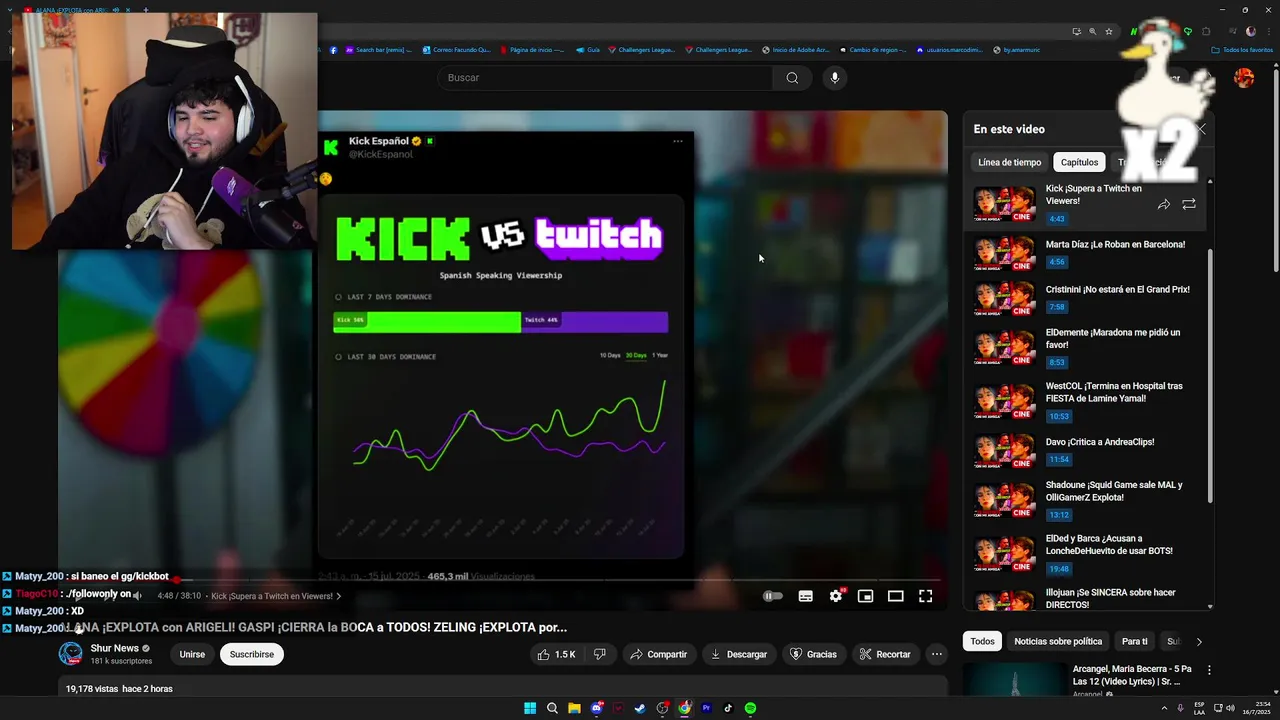Open the Guía bookmark
The width and height of the screenshot is (1280, 720).
click(x=588, y=49)
